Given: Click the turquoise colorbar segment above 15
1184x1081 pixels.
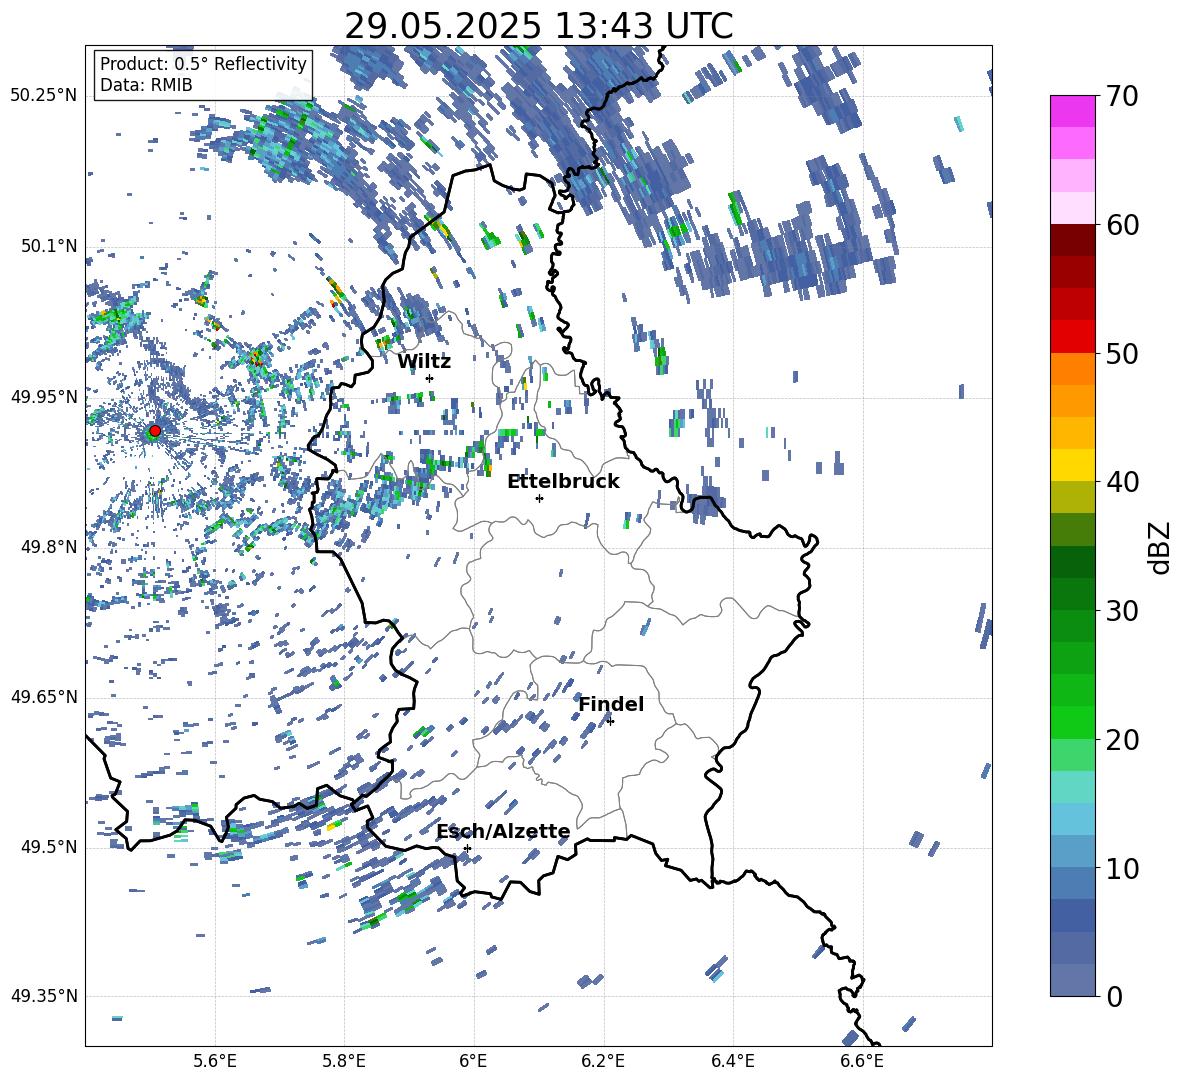Looking at the screenshot, I should pyautogui.click(x=1072, y=787).
